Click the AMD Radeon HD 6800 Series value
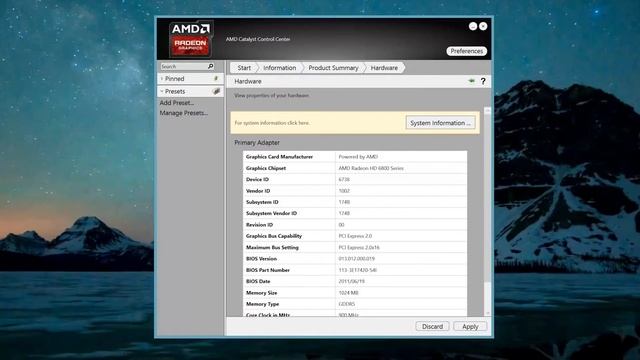Image resolution: width=640 pixels, height=360 pixels. pyautogui.click(x=371, y=168)
